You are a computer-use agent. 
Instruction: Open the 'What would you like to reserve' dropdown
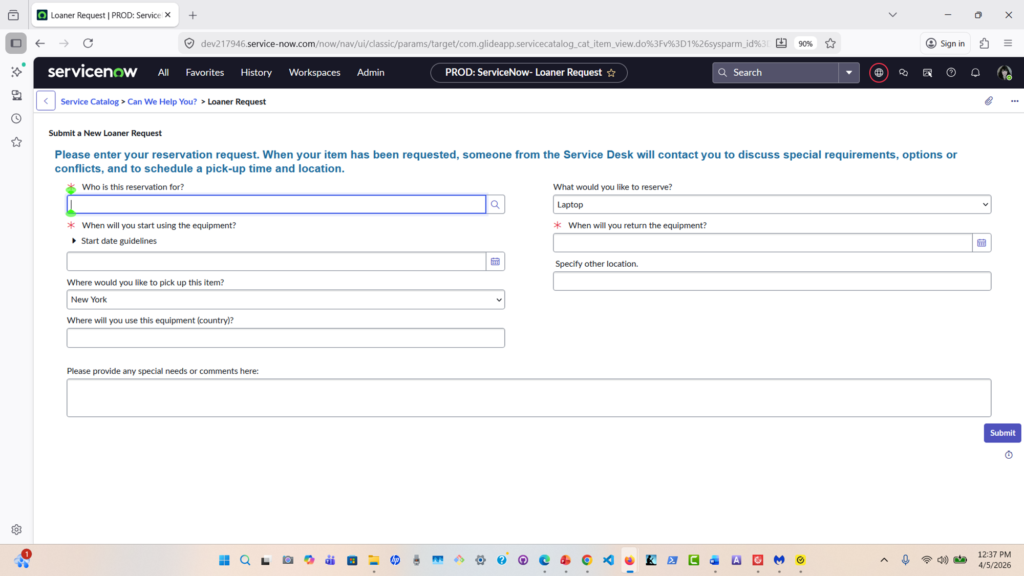coord(771,205)
